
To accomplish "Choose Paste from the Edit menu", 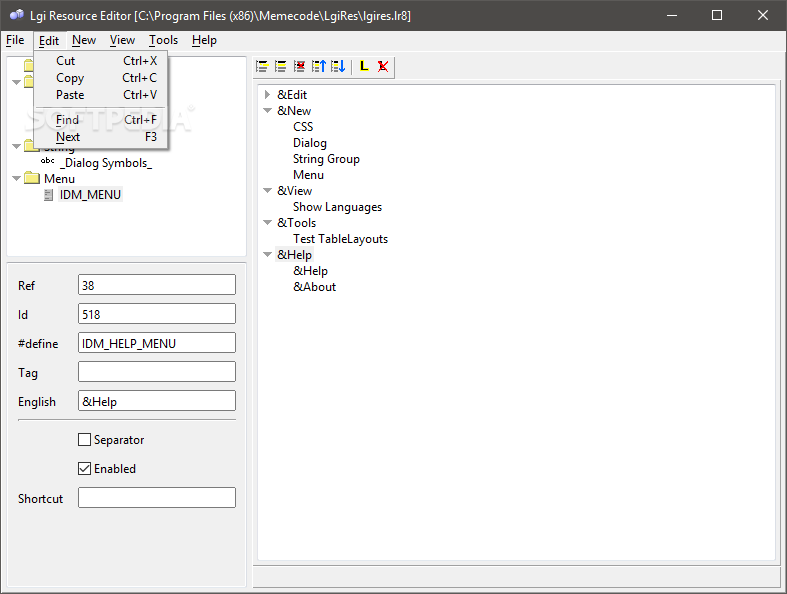I will [x=100, y=95].
